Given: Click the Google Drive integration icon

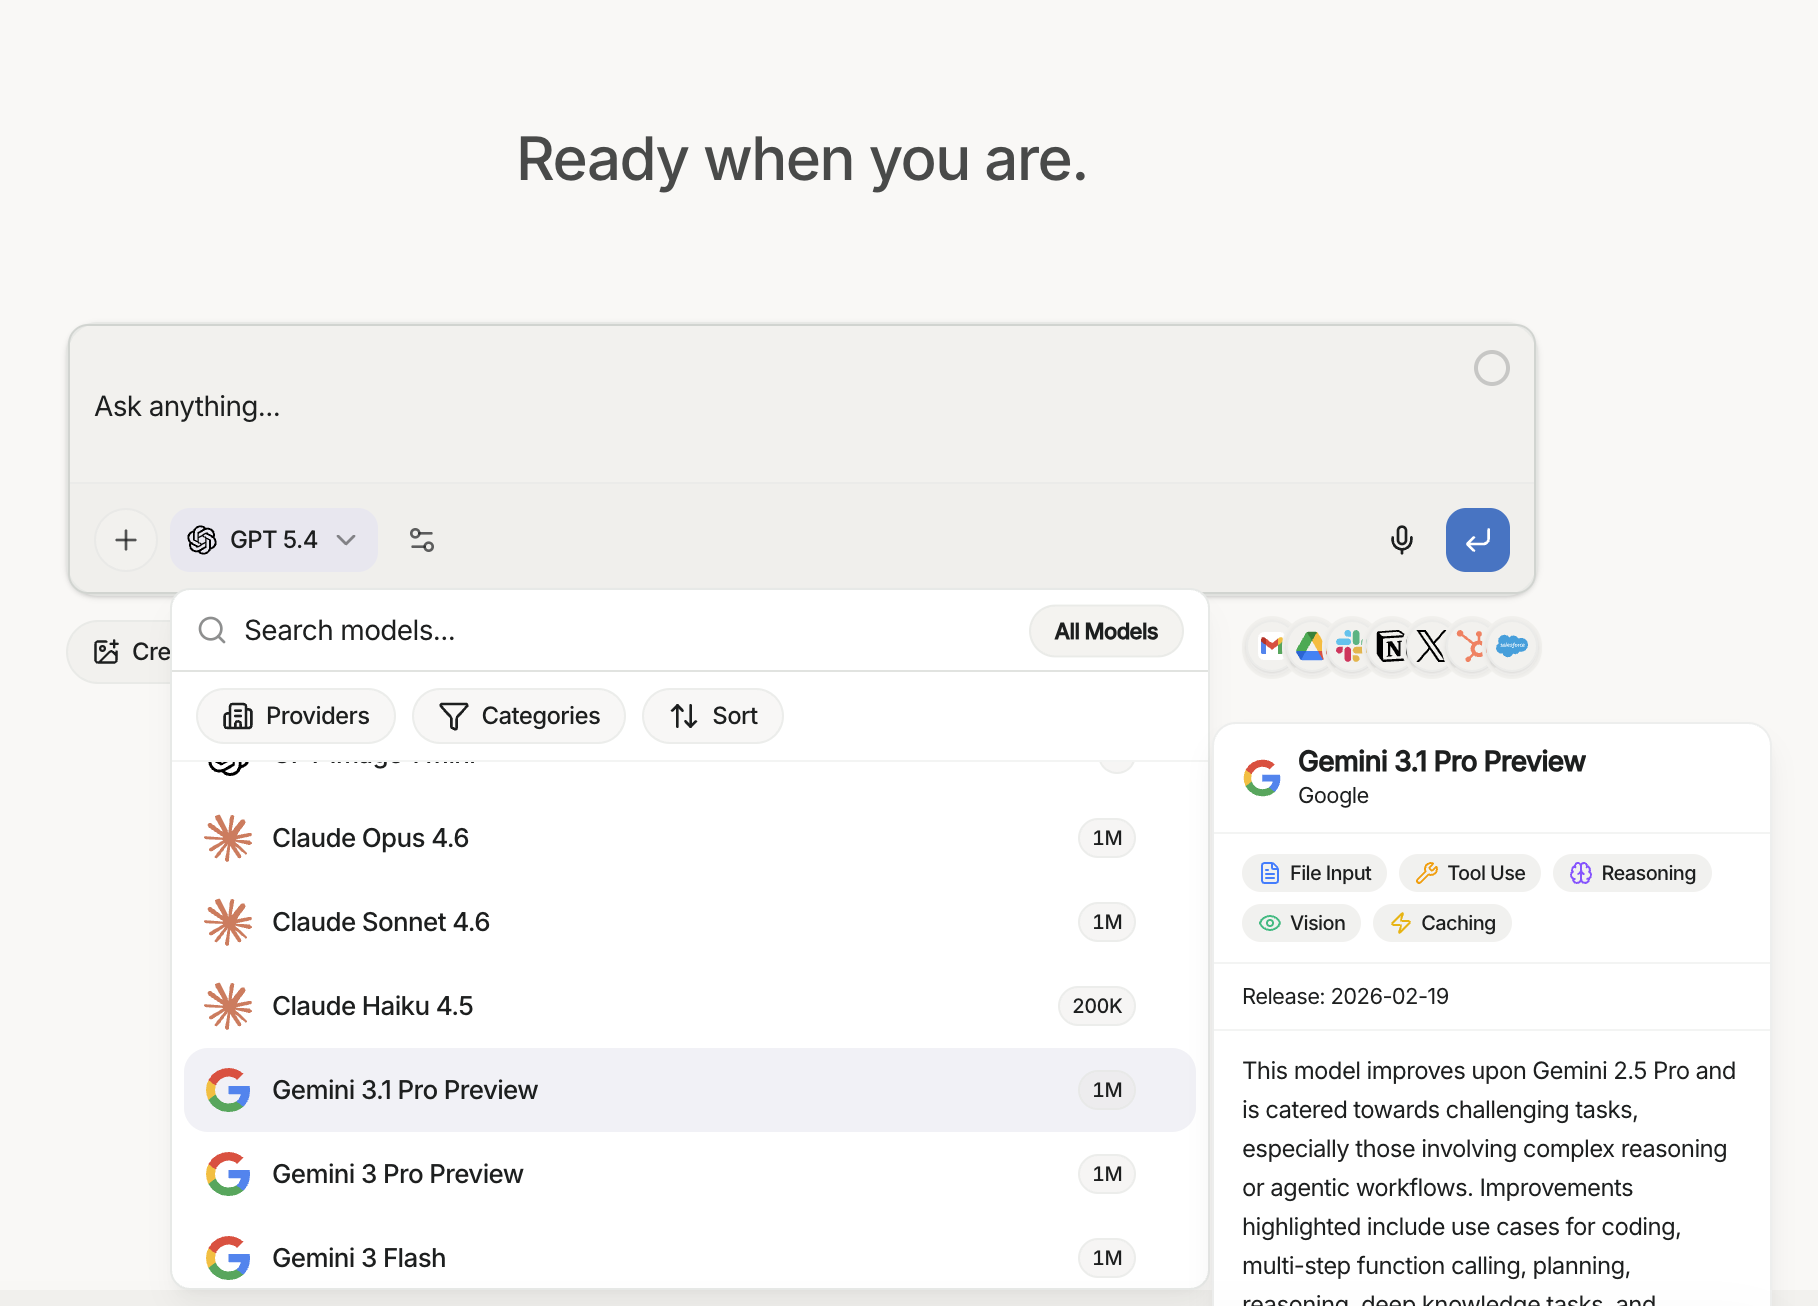Looking at the screenshot, I should click(1310, 647).
